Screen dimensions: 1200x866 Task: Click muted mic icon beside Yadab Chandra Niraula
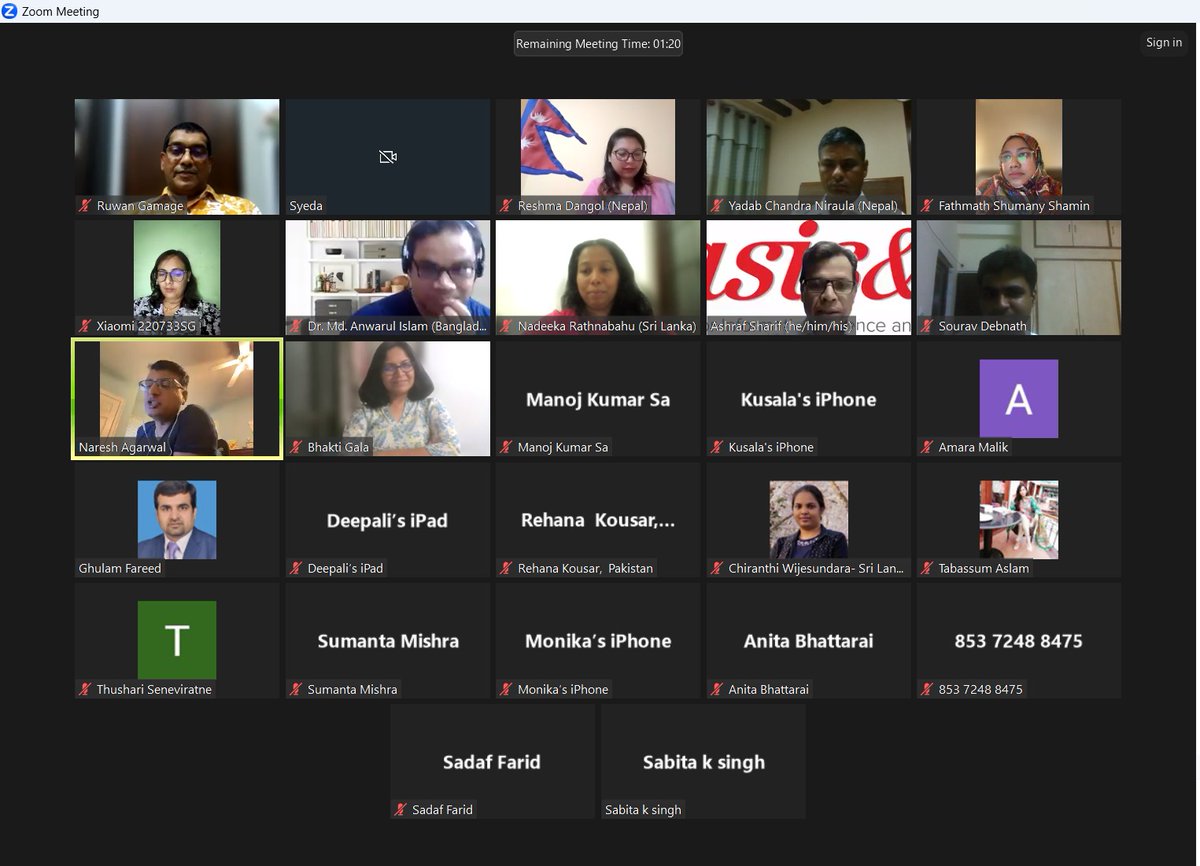pyautogui.click(x=718, y=206)
